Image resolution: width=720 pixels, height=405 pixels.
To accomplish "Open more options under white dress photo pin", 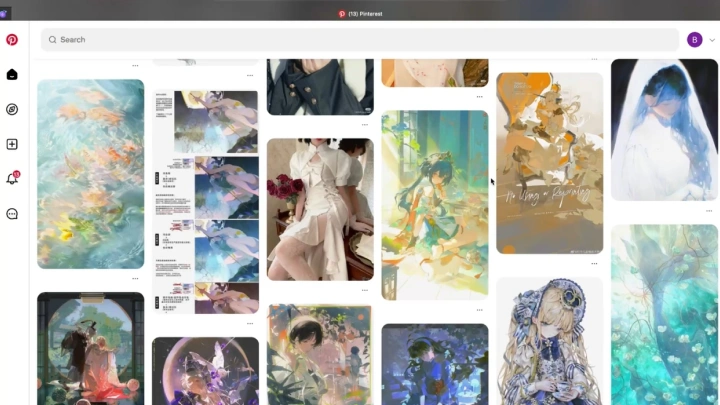I will coord(364,290).
